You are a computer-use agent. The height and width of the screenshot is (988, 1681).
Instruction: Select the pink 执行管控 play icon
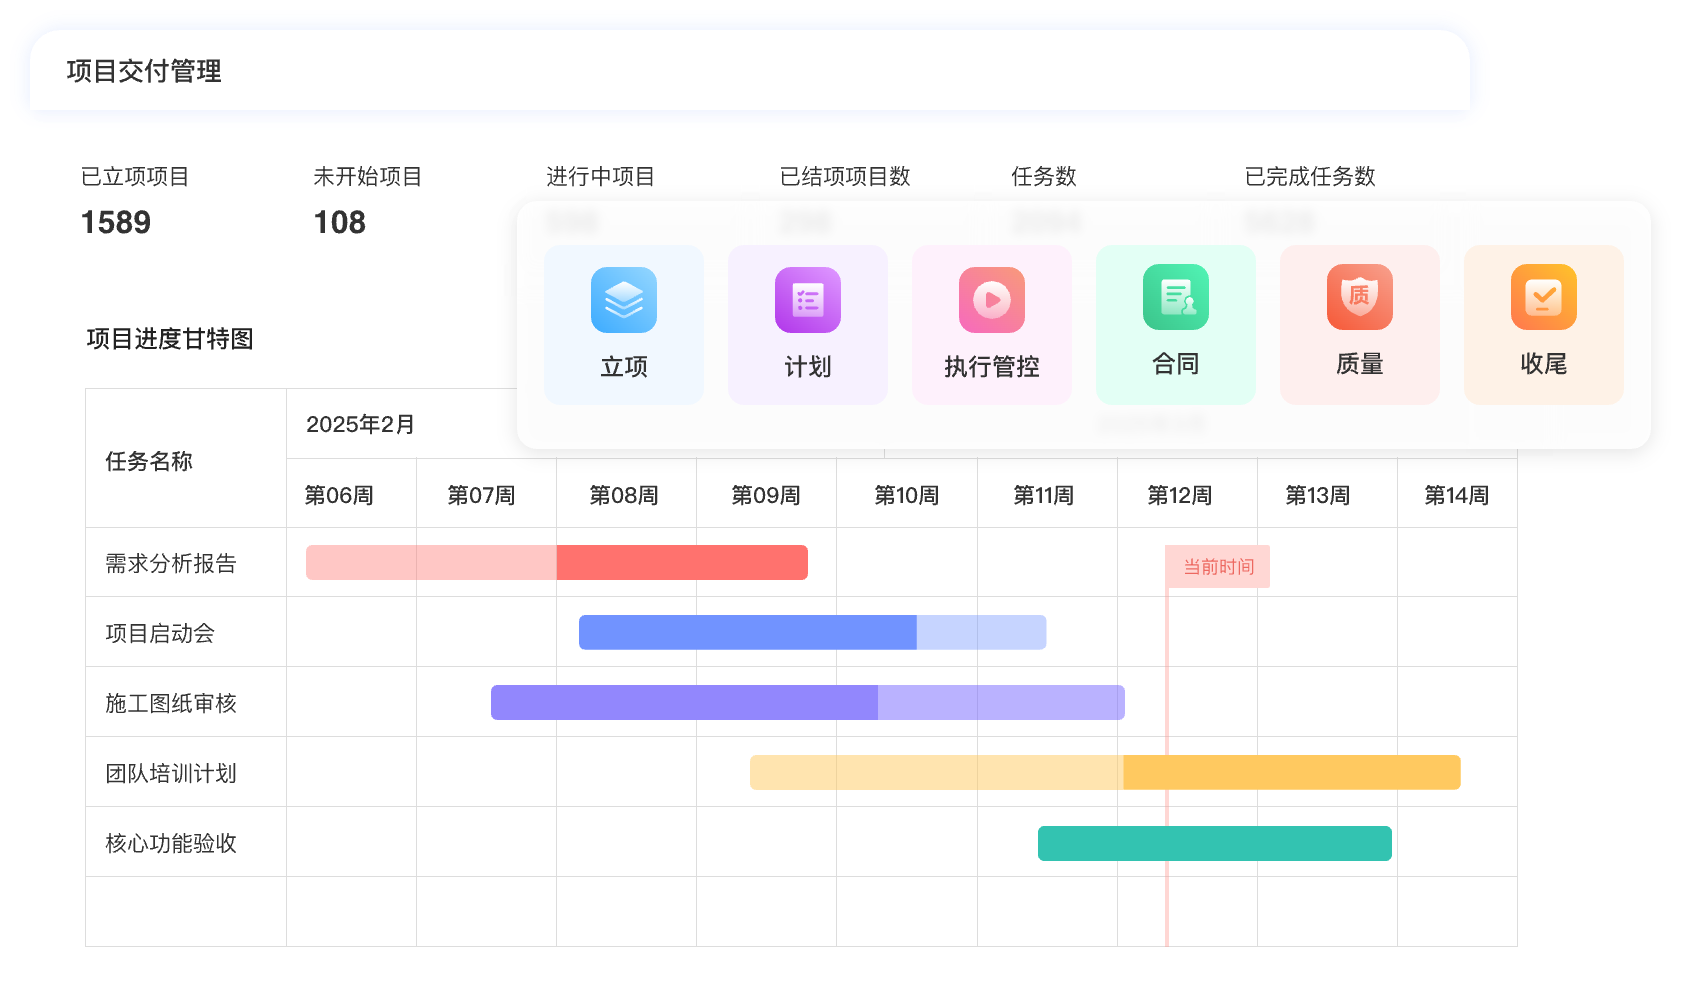coord(992,300)
